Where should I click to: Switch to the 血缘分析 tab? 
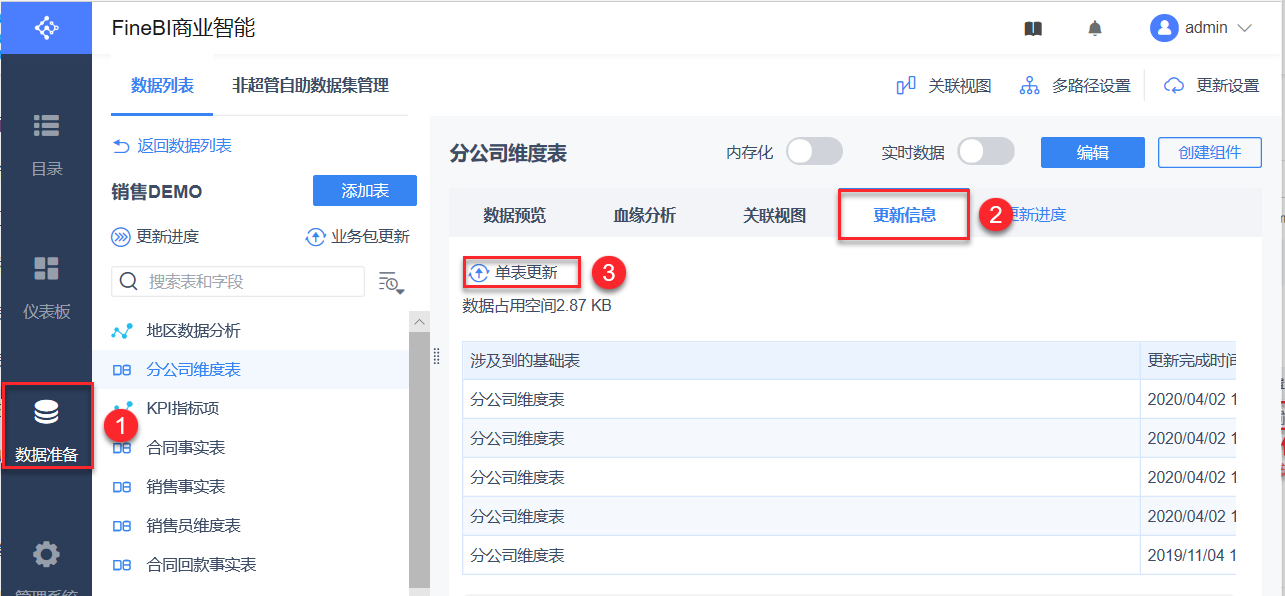click(x=644, y=215)
